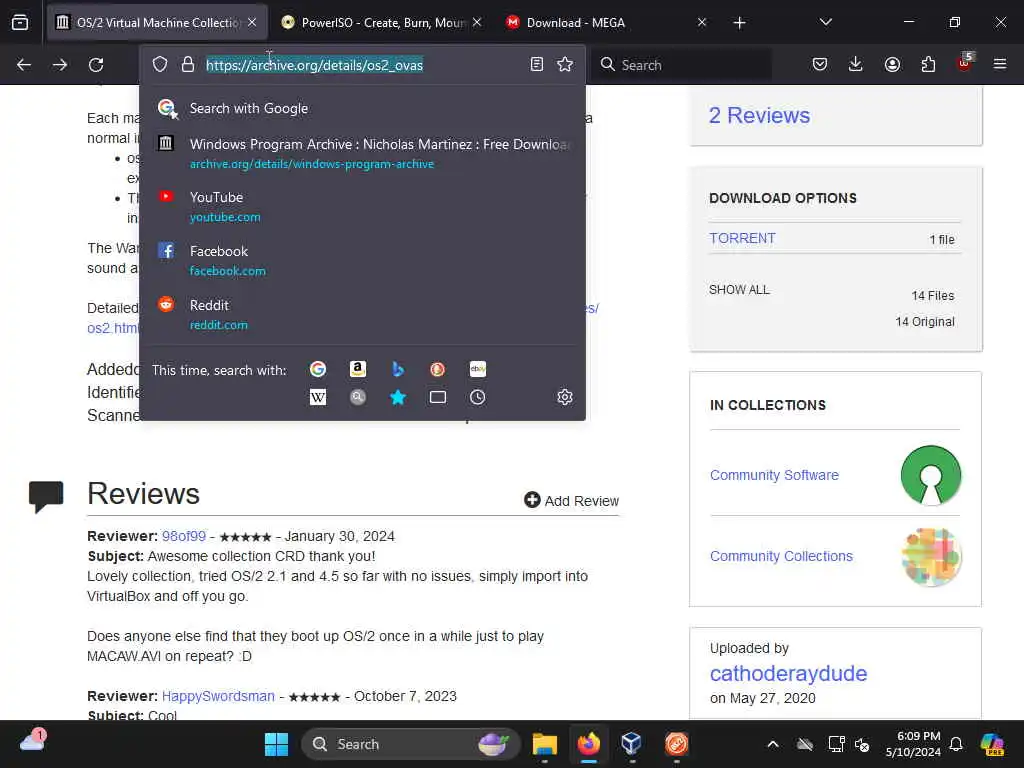Screen dimensions: 1024x768
Task: Open the taskbar clock showing 6:09 PM
Action: click(913, 744)
